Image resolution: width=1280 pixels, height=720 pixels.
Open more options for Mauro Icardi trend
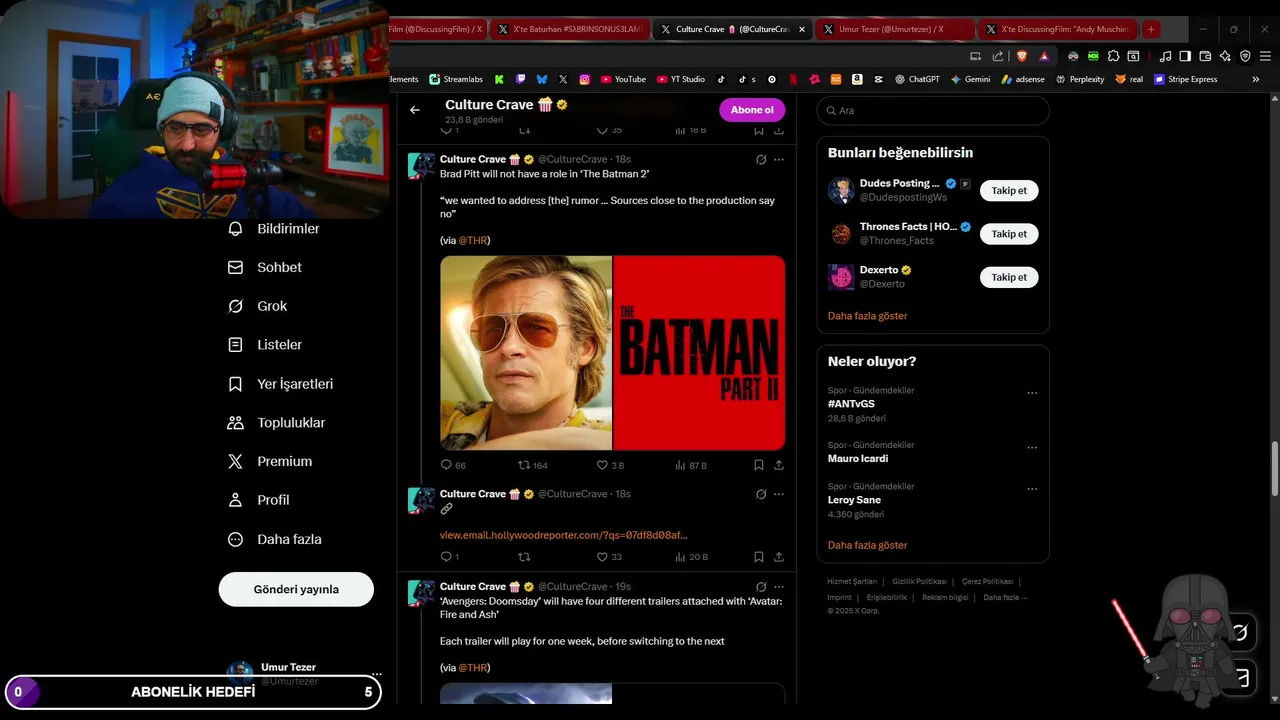(x=1032, y=448)
